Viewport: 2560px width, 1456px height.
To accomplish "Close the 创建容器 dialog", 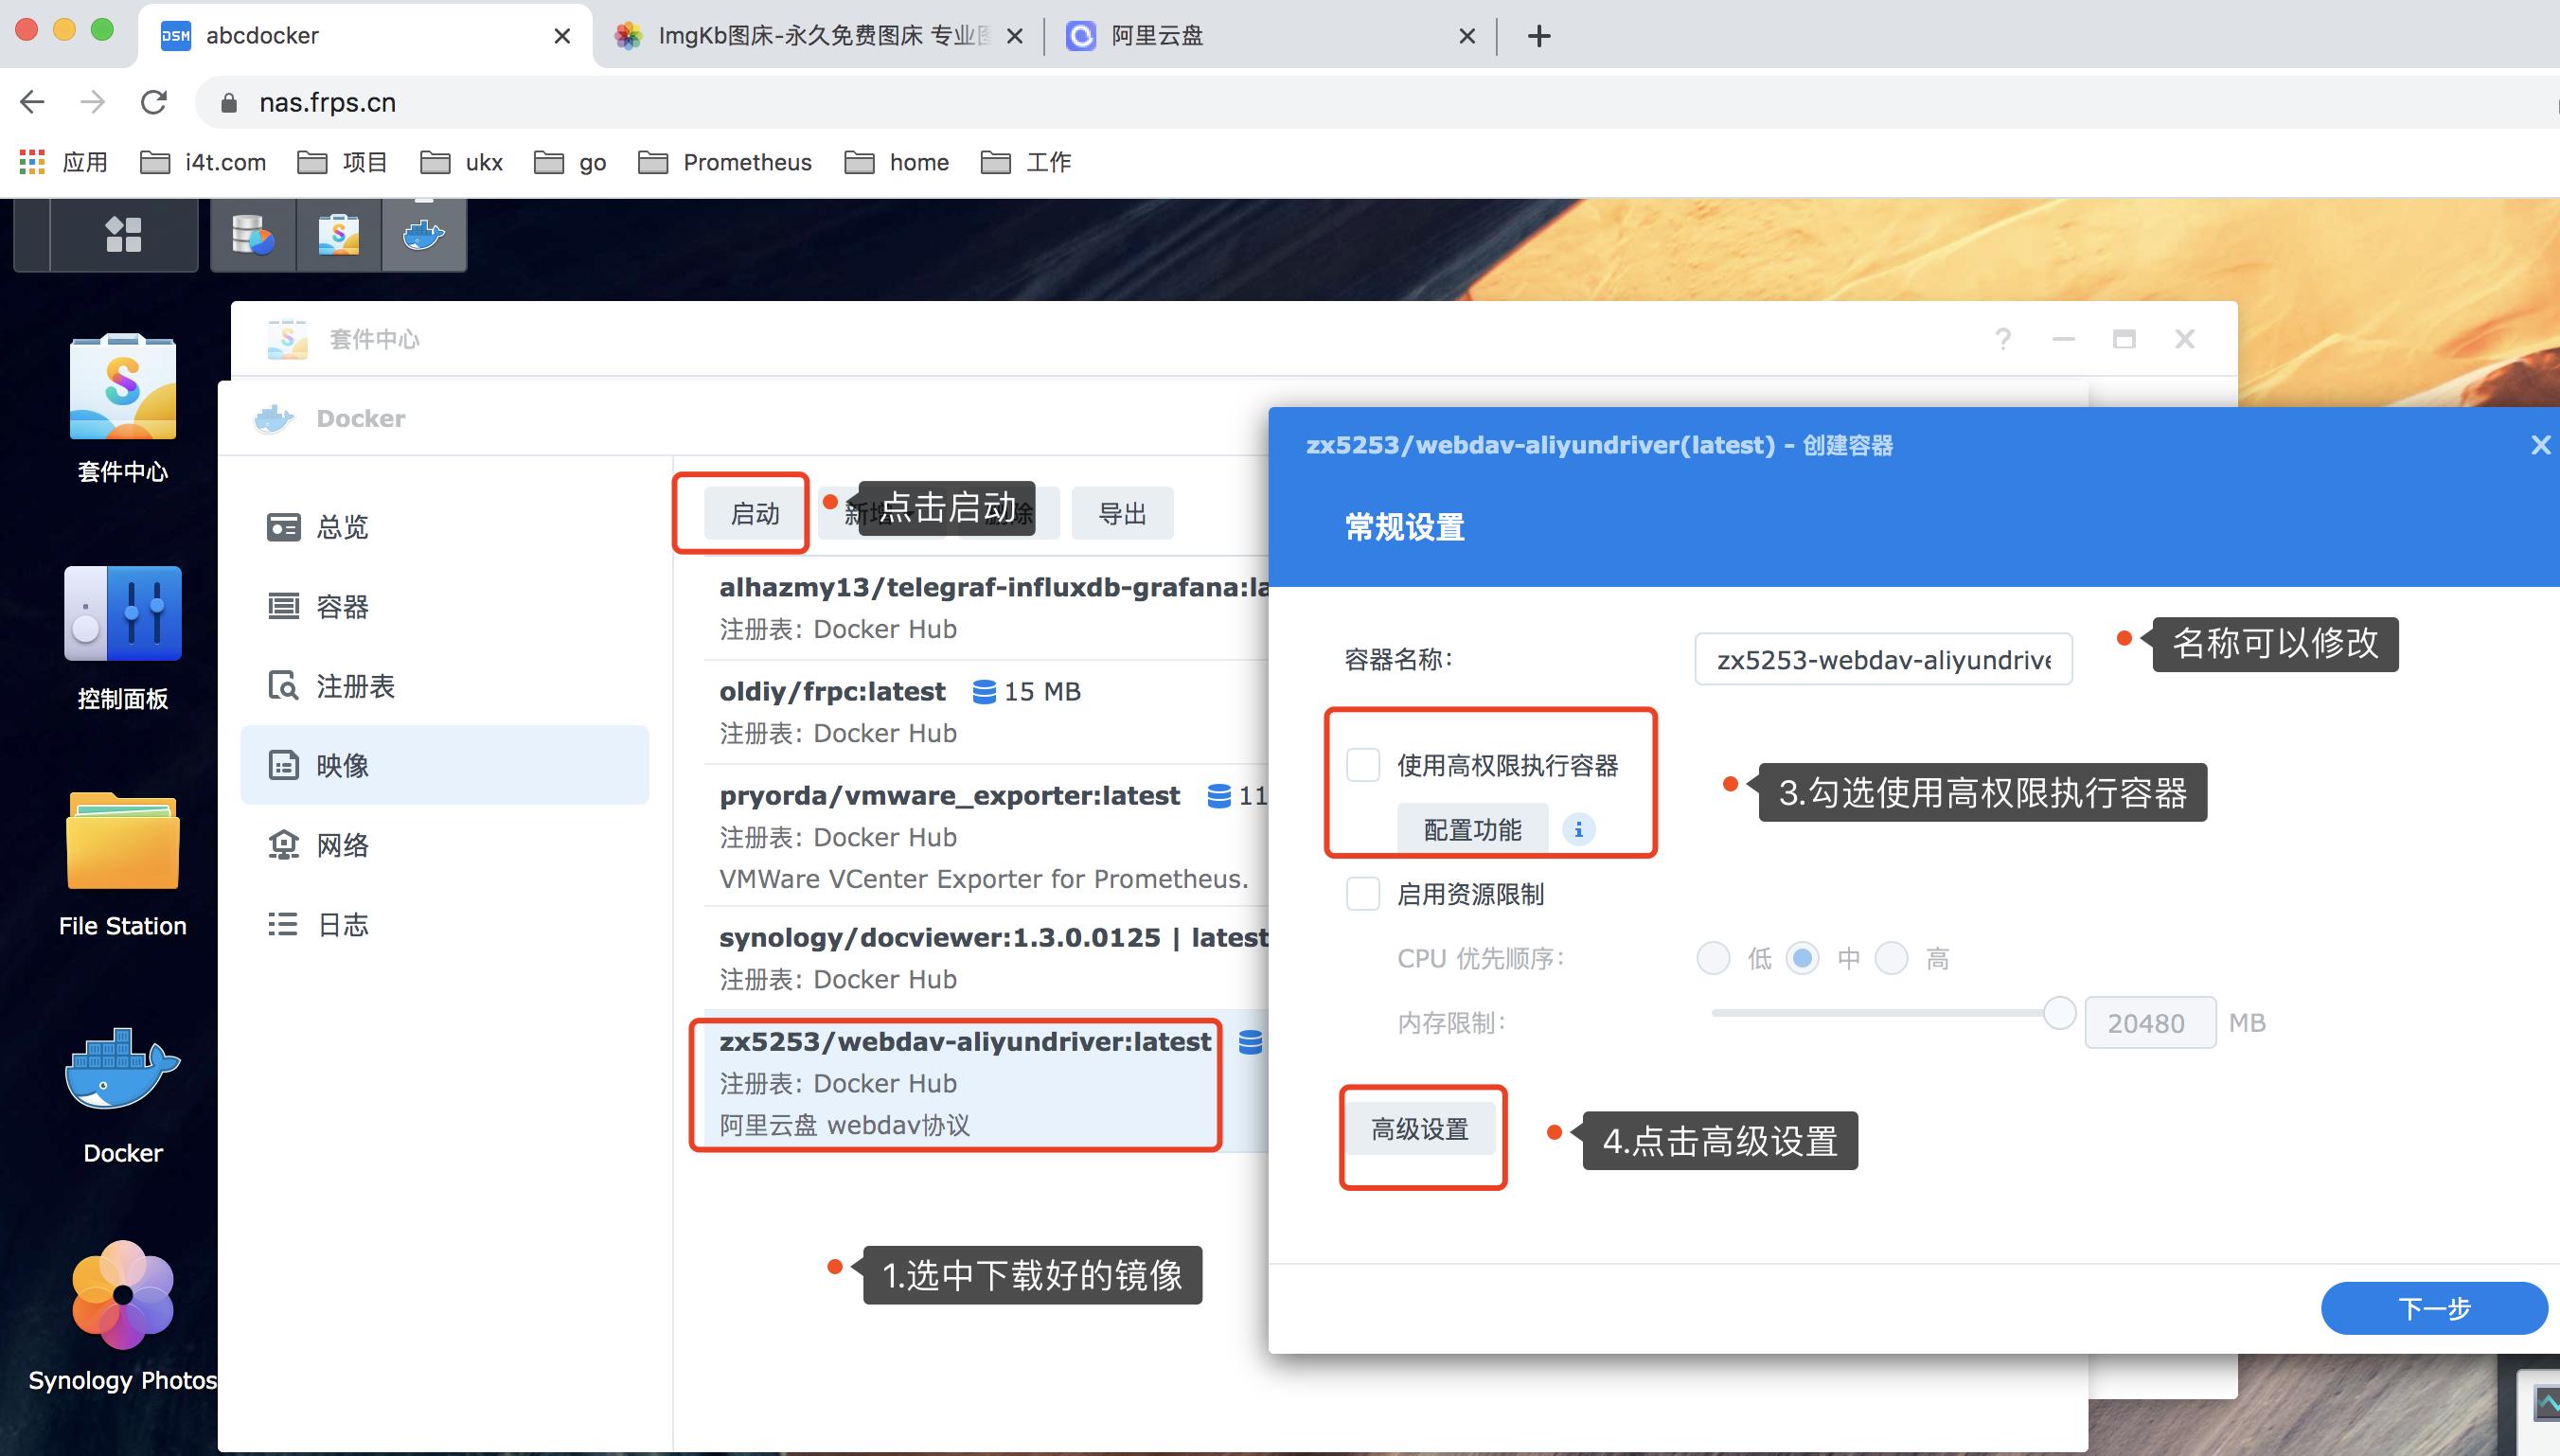I will coord(2540,445).
